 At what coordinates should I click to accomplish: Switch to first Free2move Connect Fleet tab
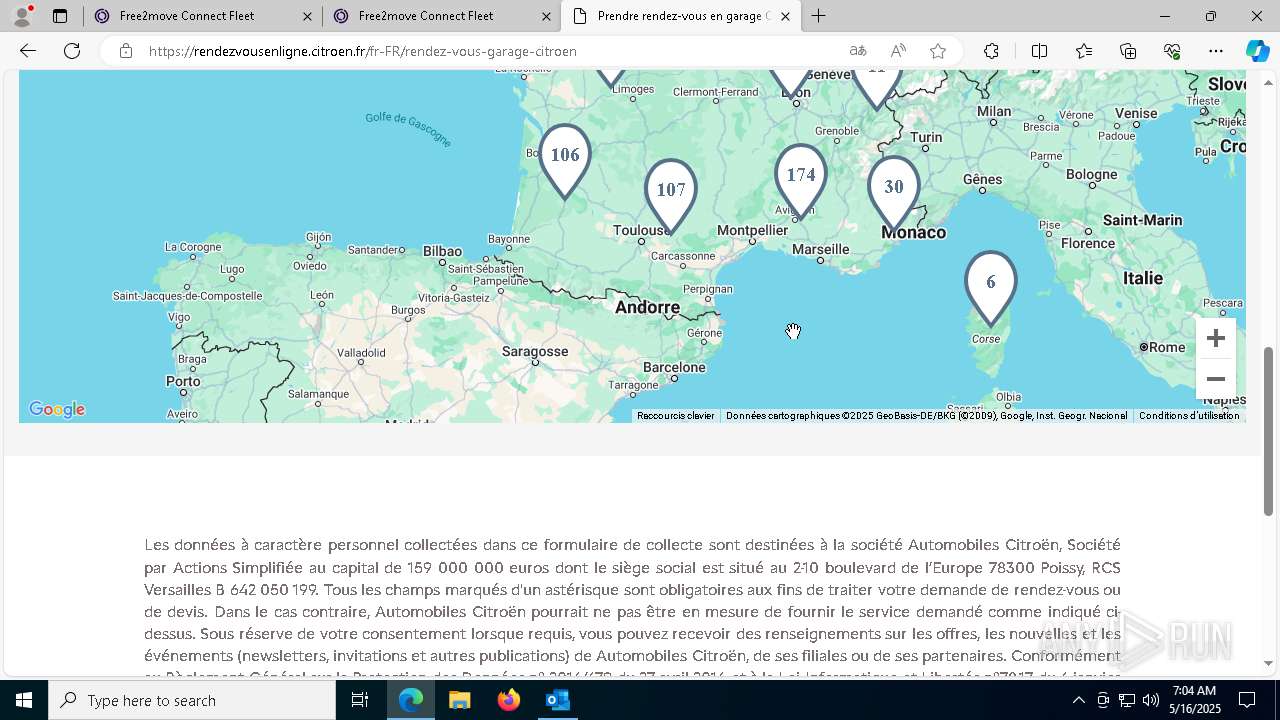pos(203,16)
